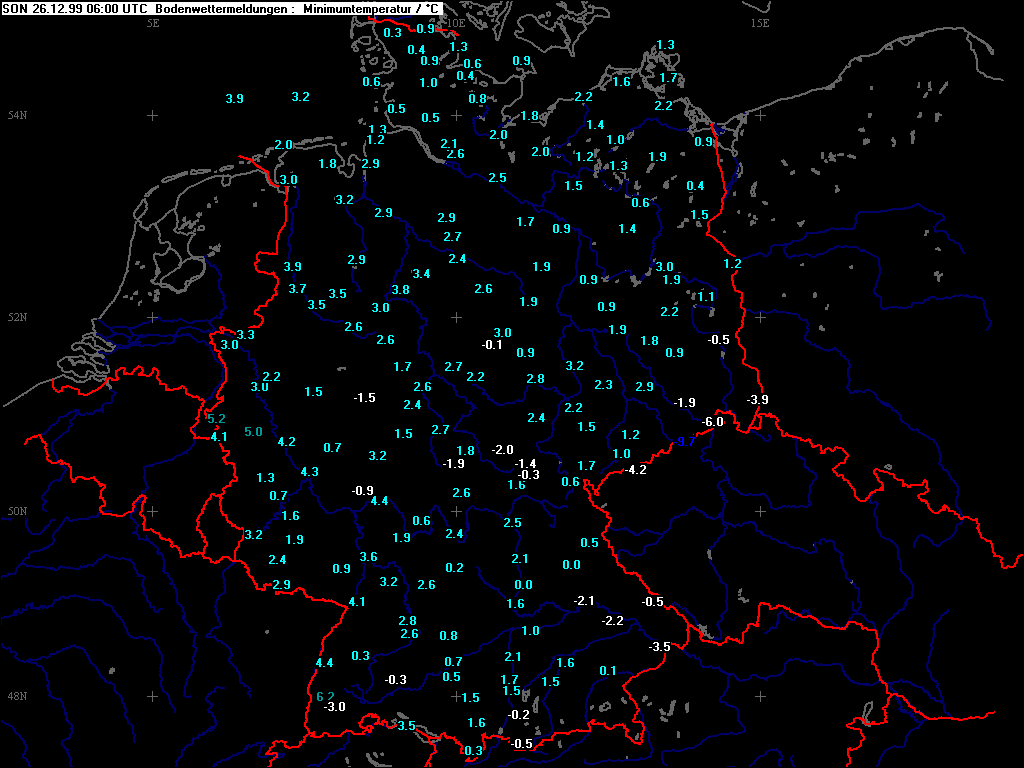The height and width of the screenshot is (768, 1024).
Task: Click the 5.2 station value
Action: tap(216, 418)
